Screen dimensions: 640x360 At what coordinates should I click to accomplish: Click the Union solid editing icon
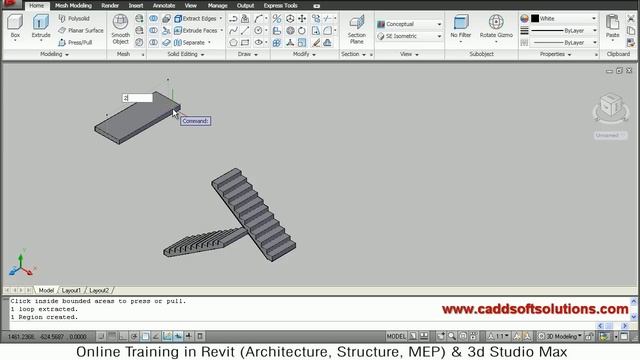(x=153, y=18)
